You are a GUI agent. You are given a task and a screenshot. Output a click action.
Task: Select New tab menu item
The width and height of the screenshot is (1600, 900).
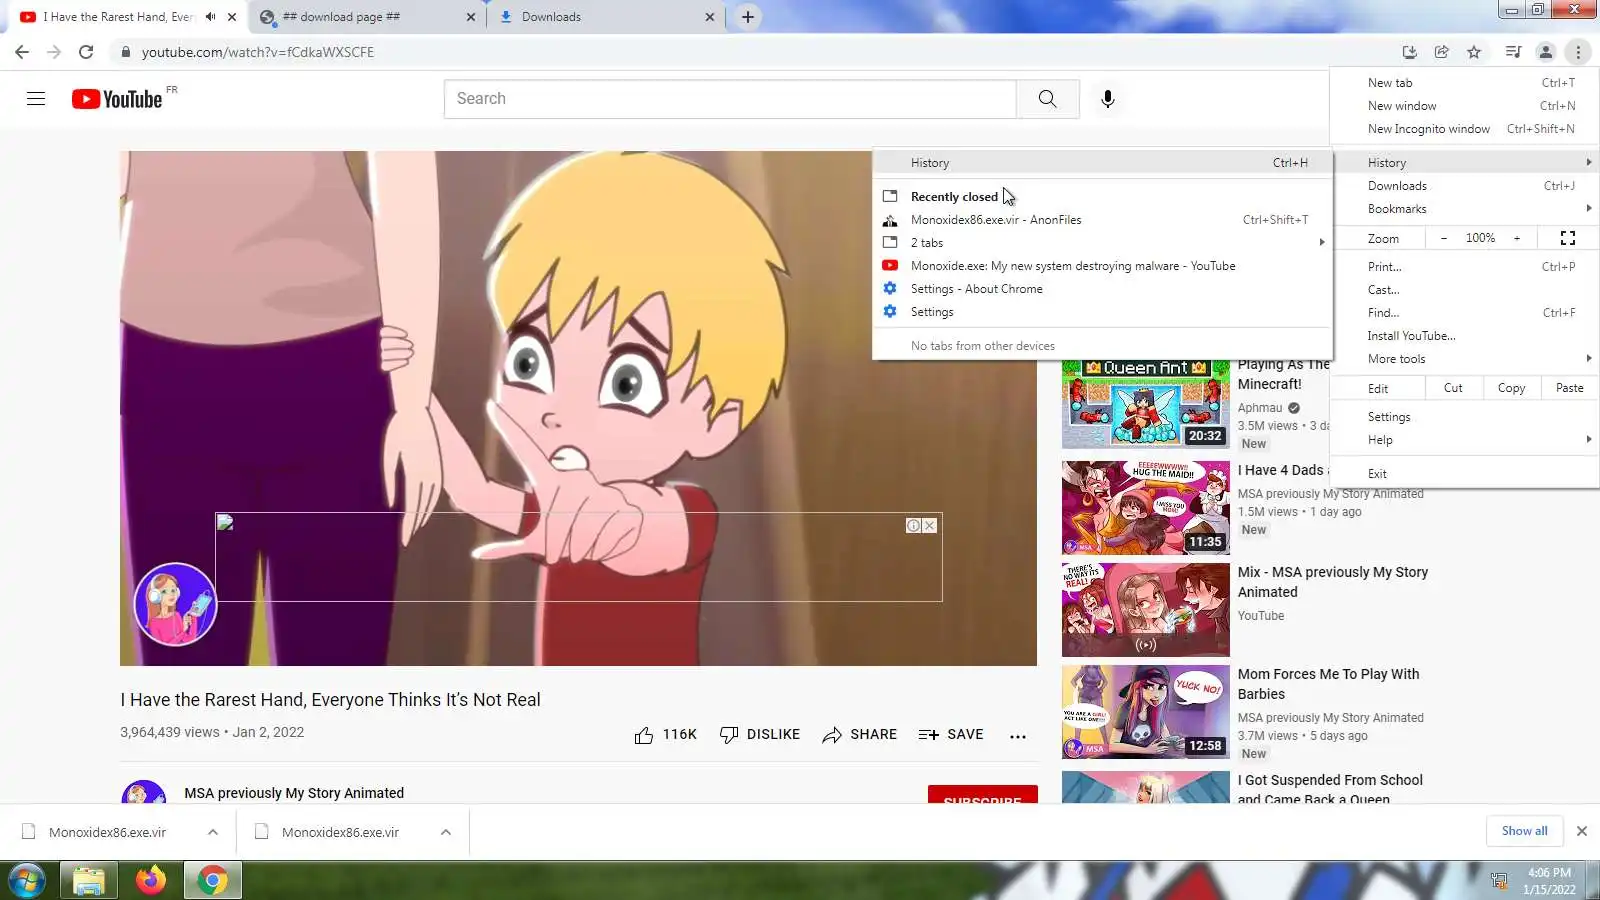coord(1466,83)
